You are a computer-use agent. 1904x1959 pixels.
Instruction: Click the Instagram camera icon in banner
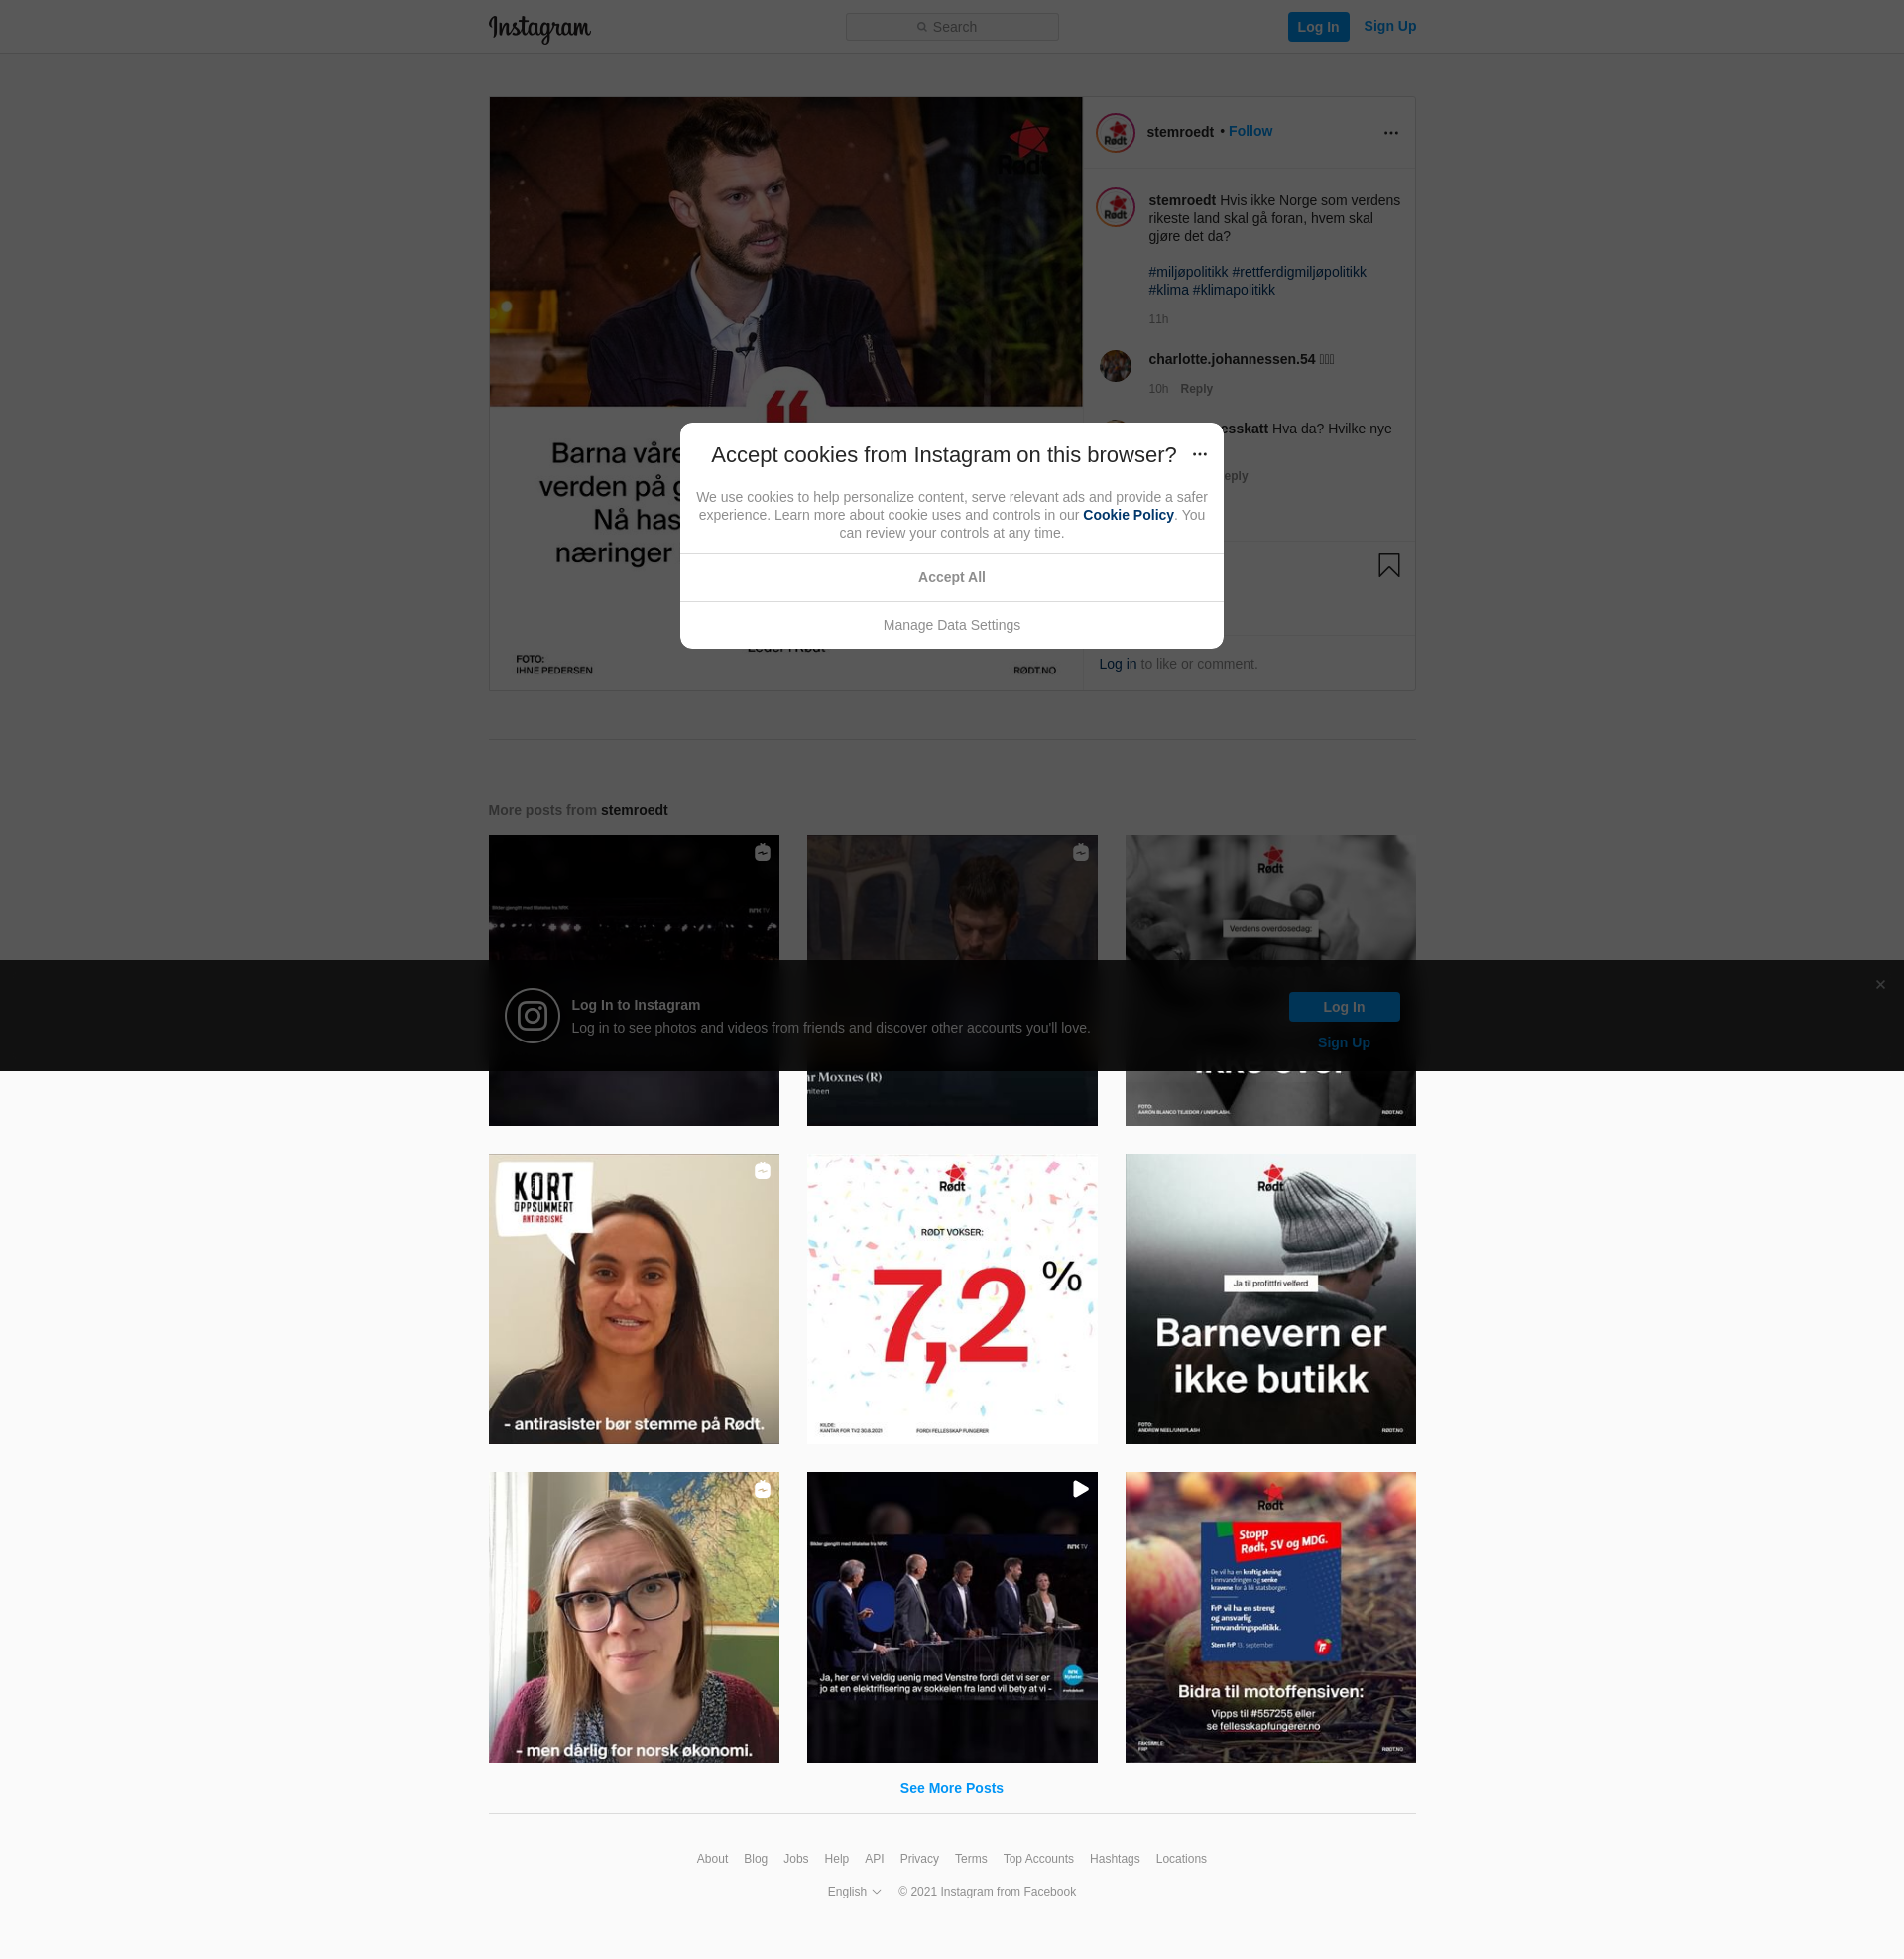tap(532, 1016)
